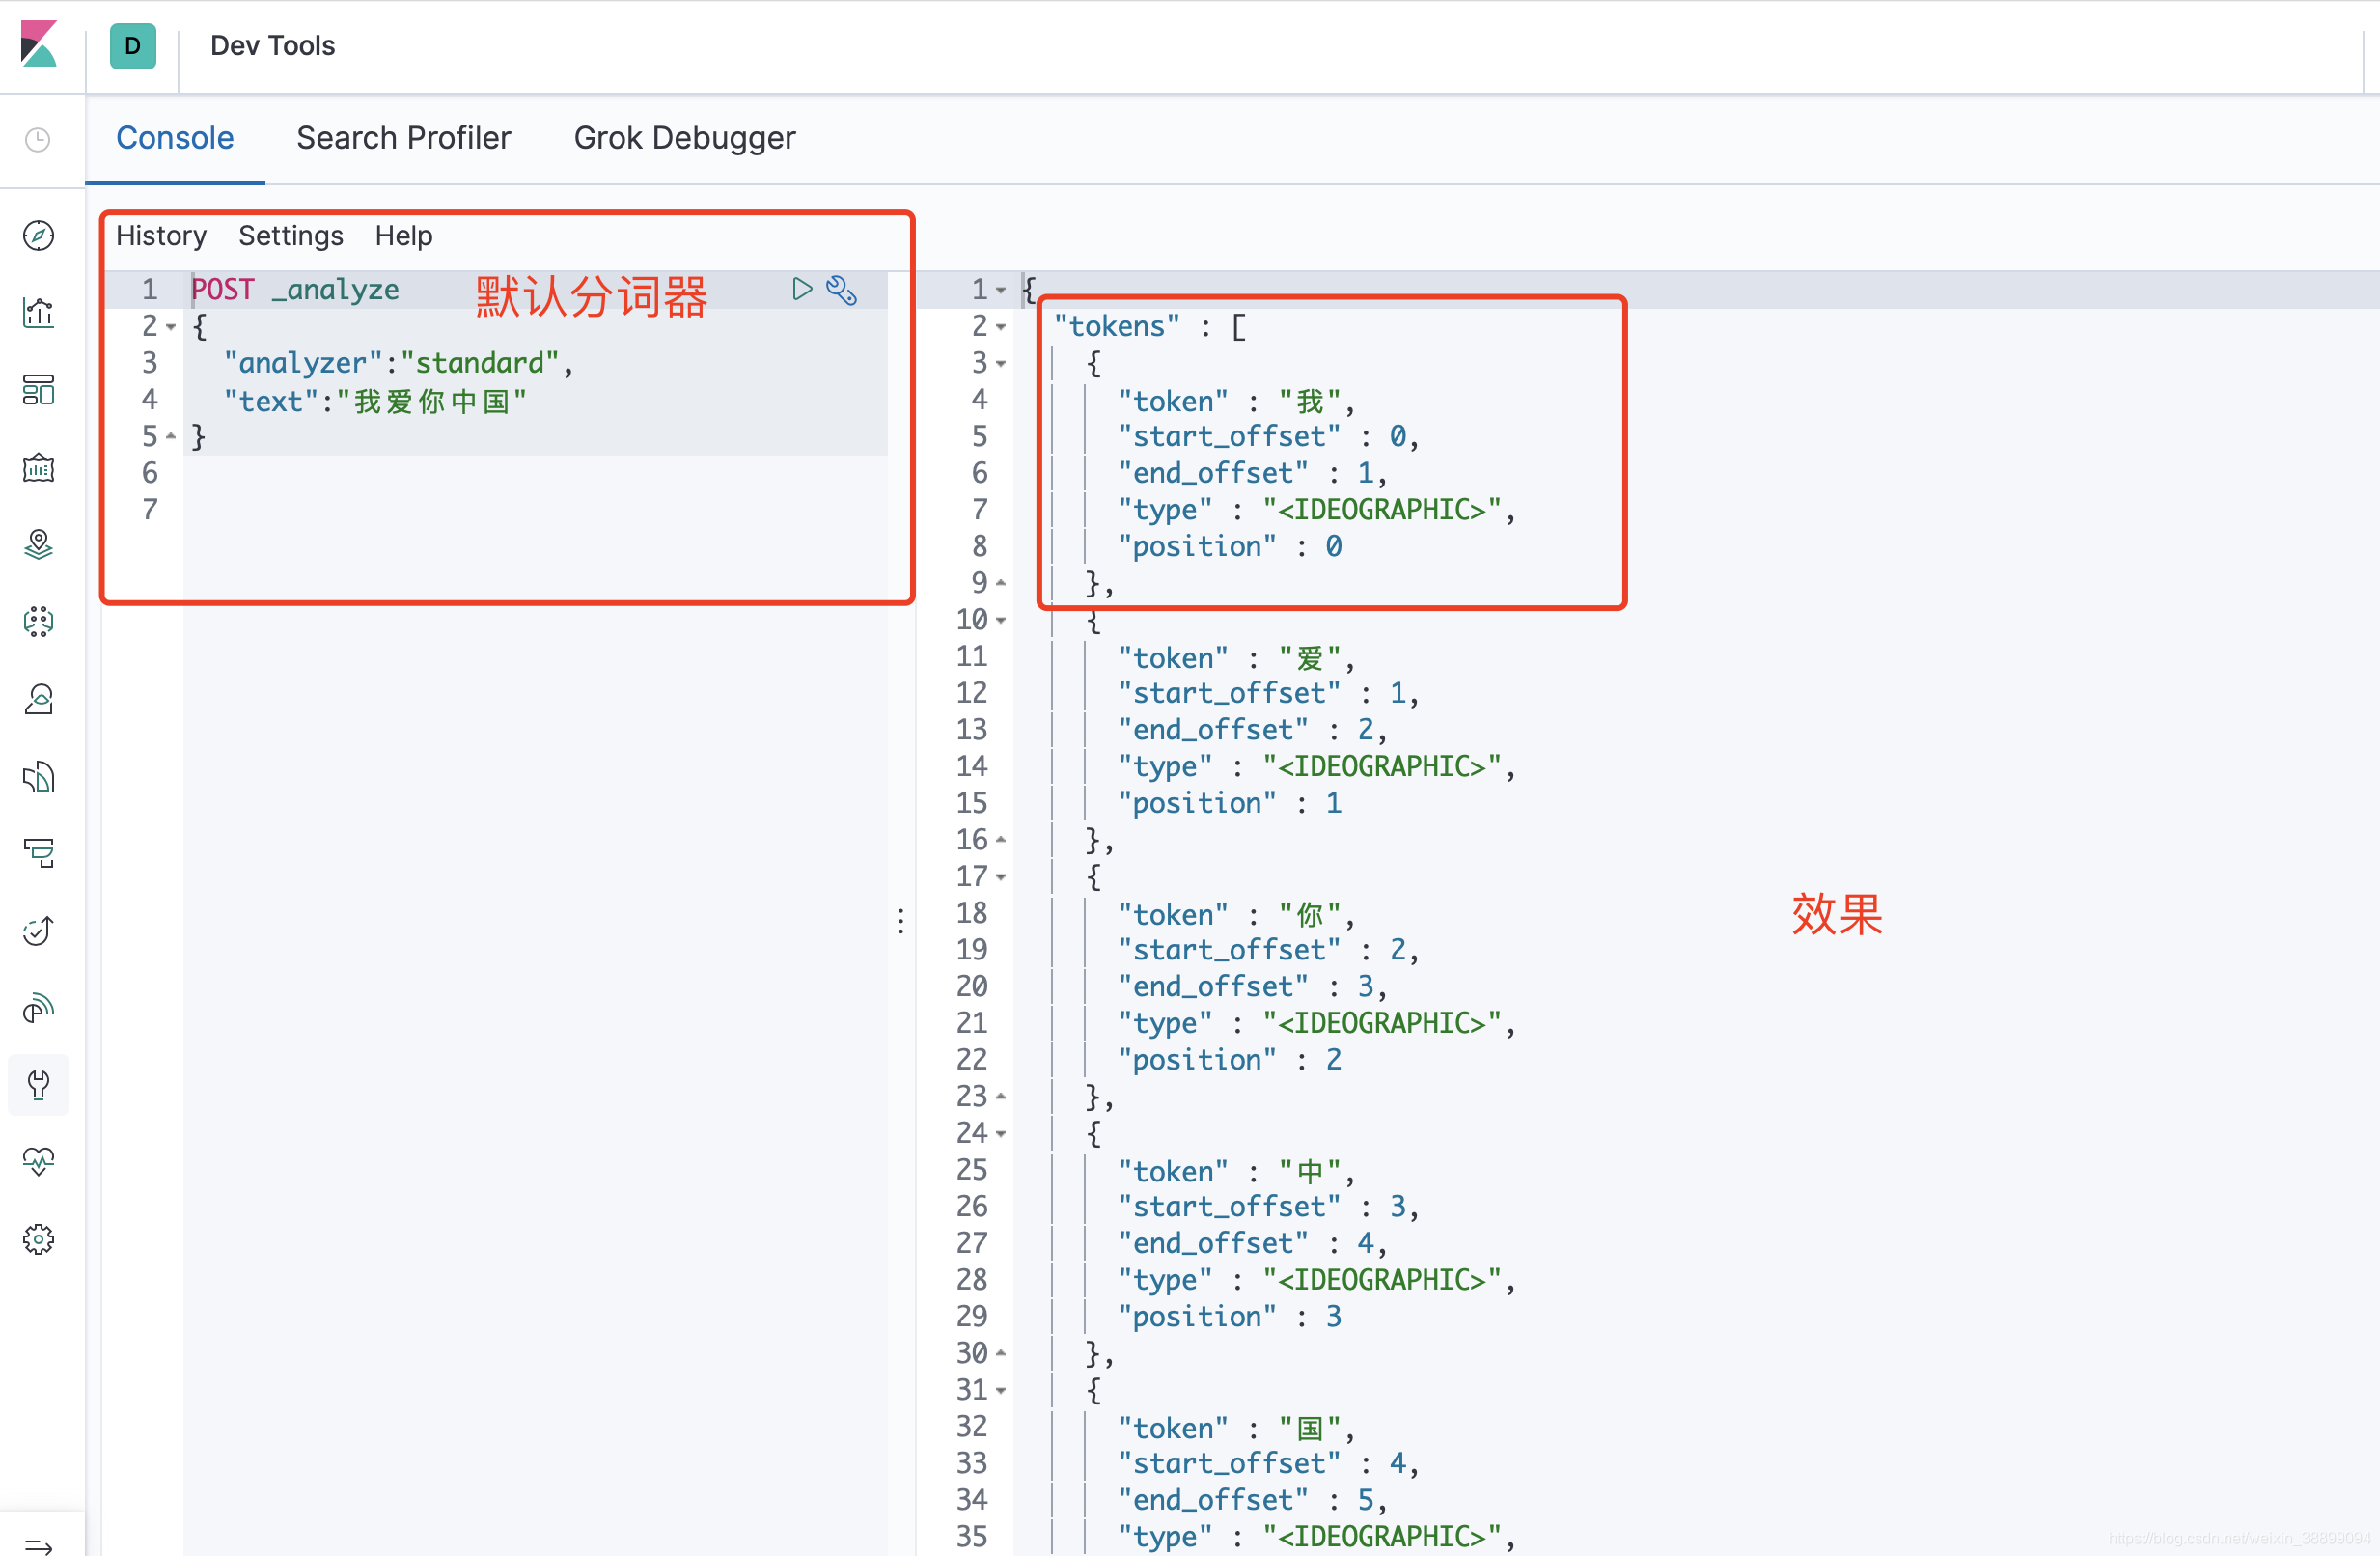
Task: Open the History link
Action: click(x=161, y=236)
